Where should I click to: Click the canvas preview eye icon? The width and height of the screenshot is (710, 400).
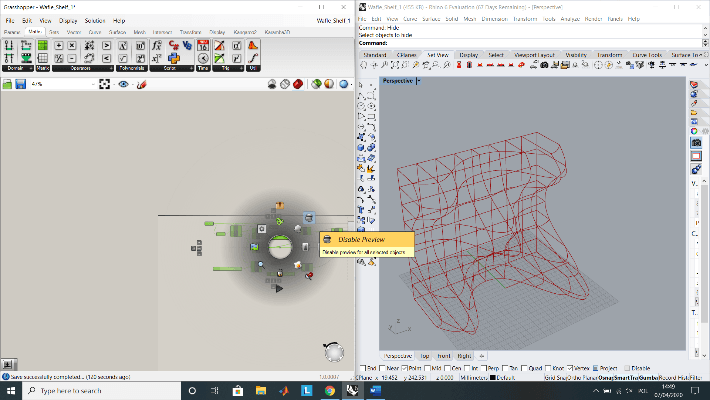tap(124, 84)
